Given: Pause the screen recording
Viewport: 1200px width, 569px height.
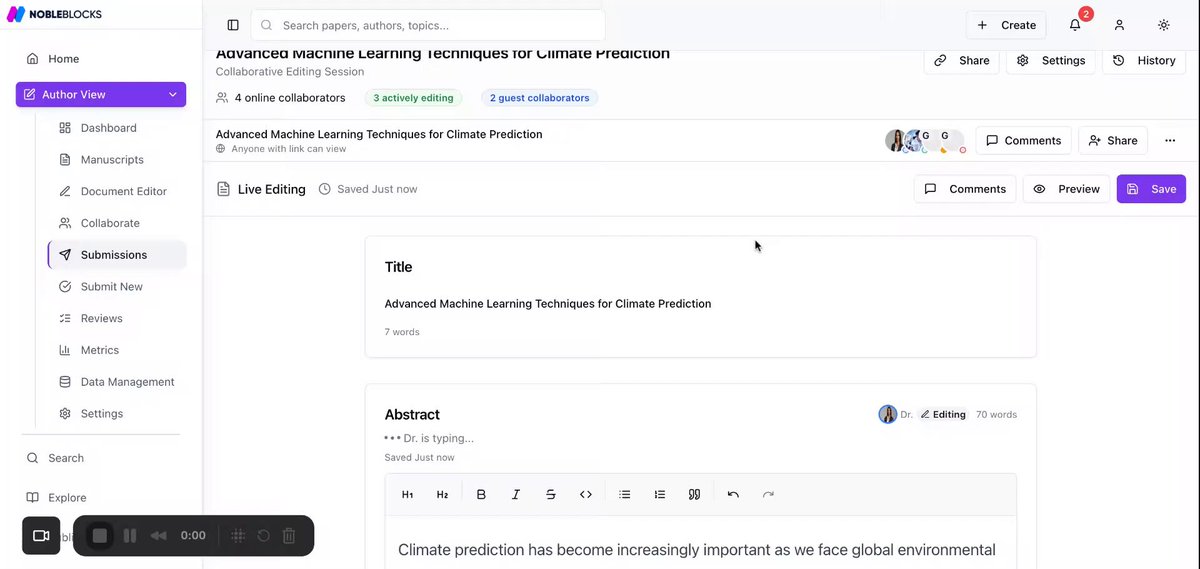Looking at the screenshot, I should (x=130, y=536).
